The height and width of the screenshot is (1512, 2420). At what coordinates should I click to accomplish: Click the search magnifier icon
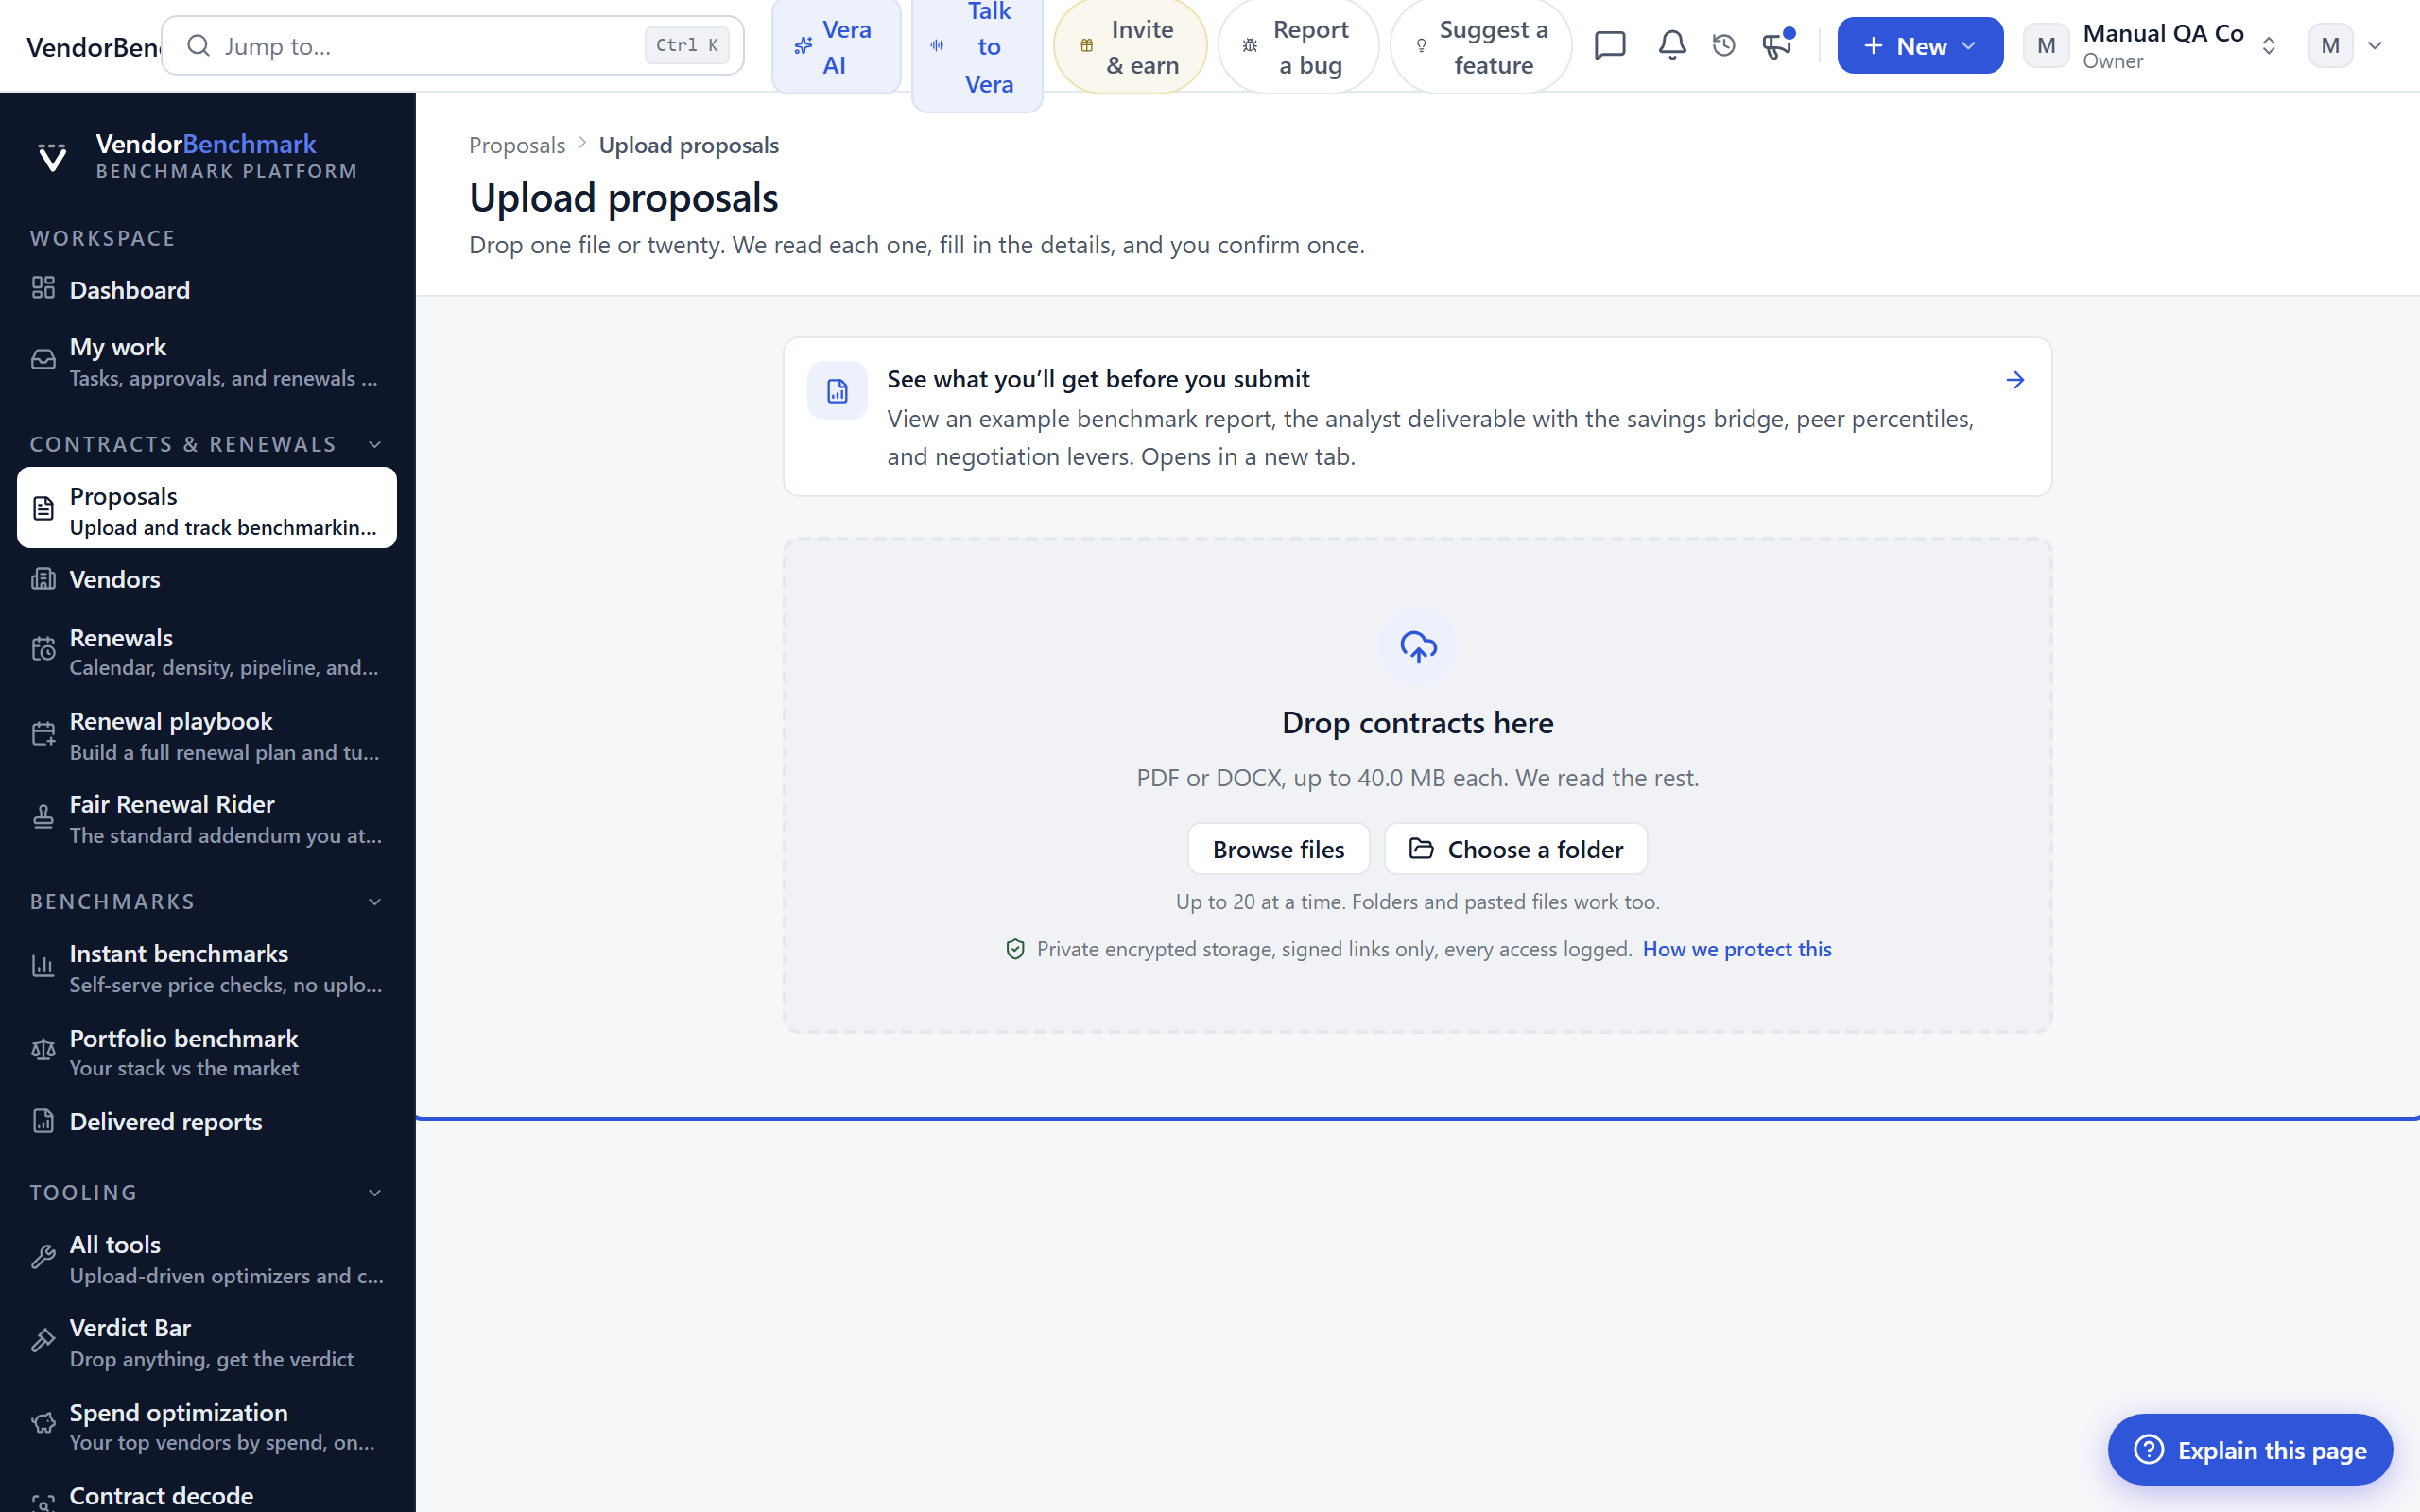click(199, 45)
